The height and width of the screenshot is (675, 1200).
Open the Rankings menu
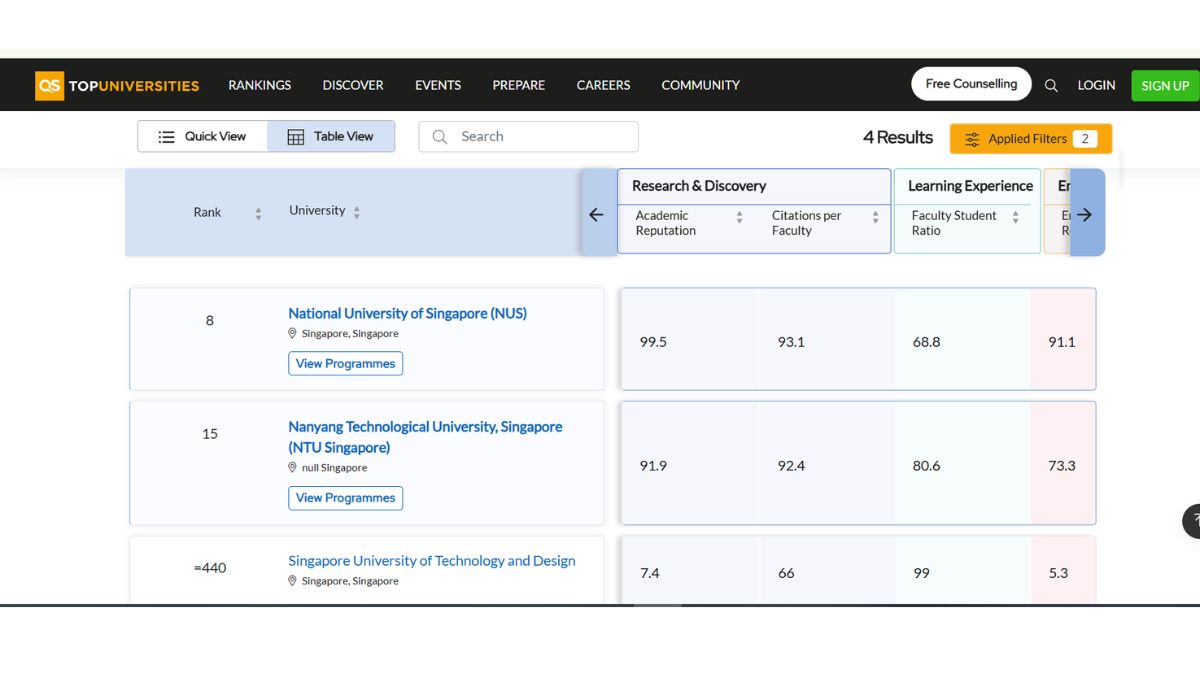click(x=260, y=85)
